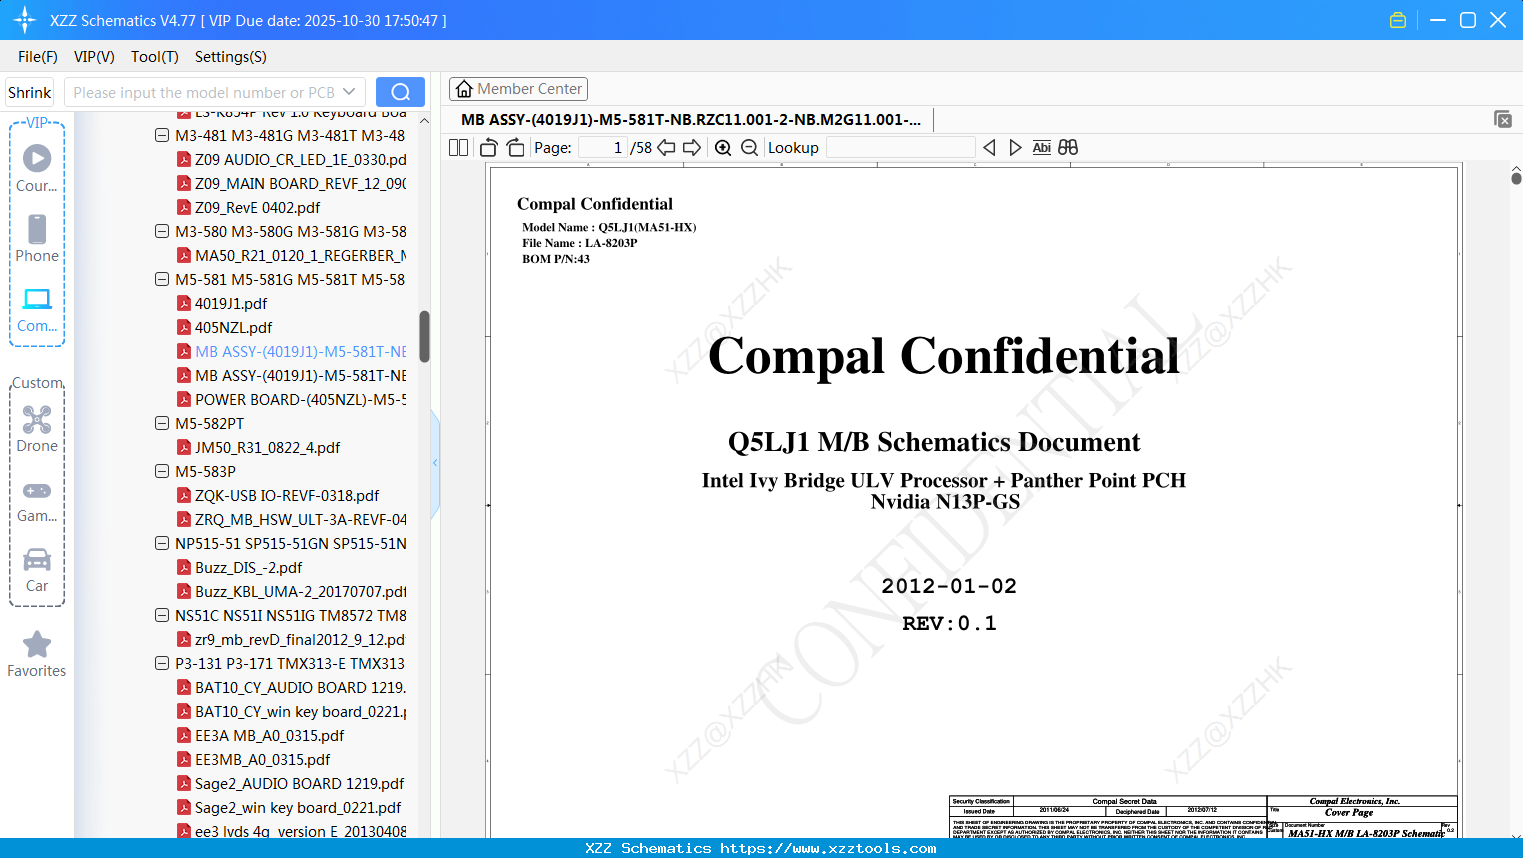
Task: Collapse the M3-580 M3-580G folder
Action: pos(162,231)
